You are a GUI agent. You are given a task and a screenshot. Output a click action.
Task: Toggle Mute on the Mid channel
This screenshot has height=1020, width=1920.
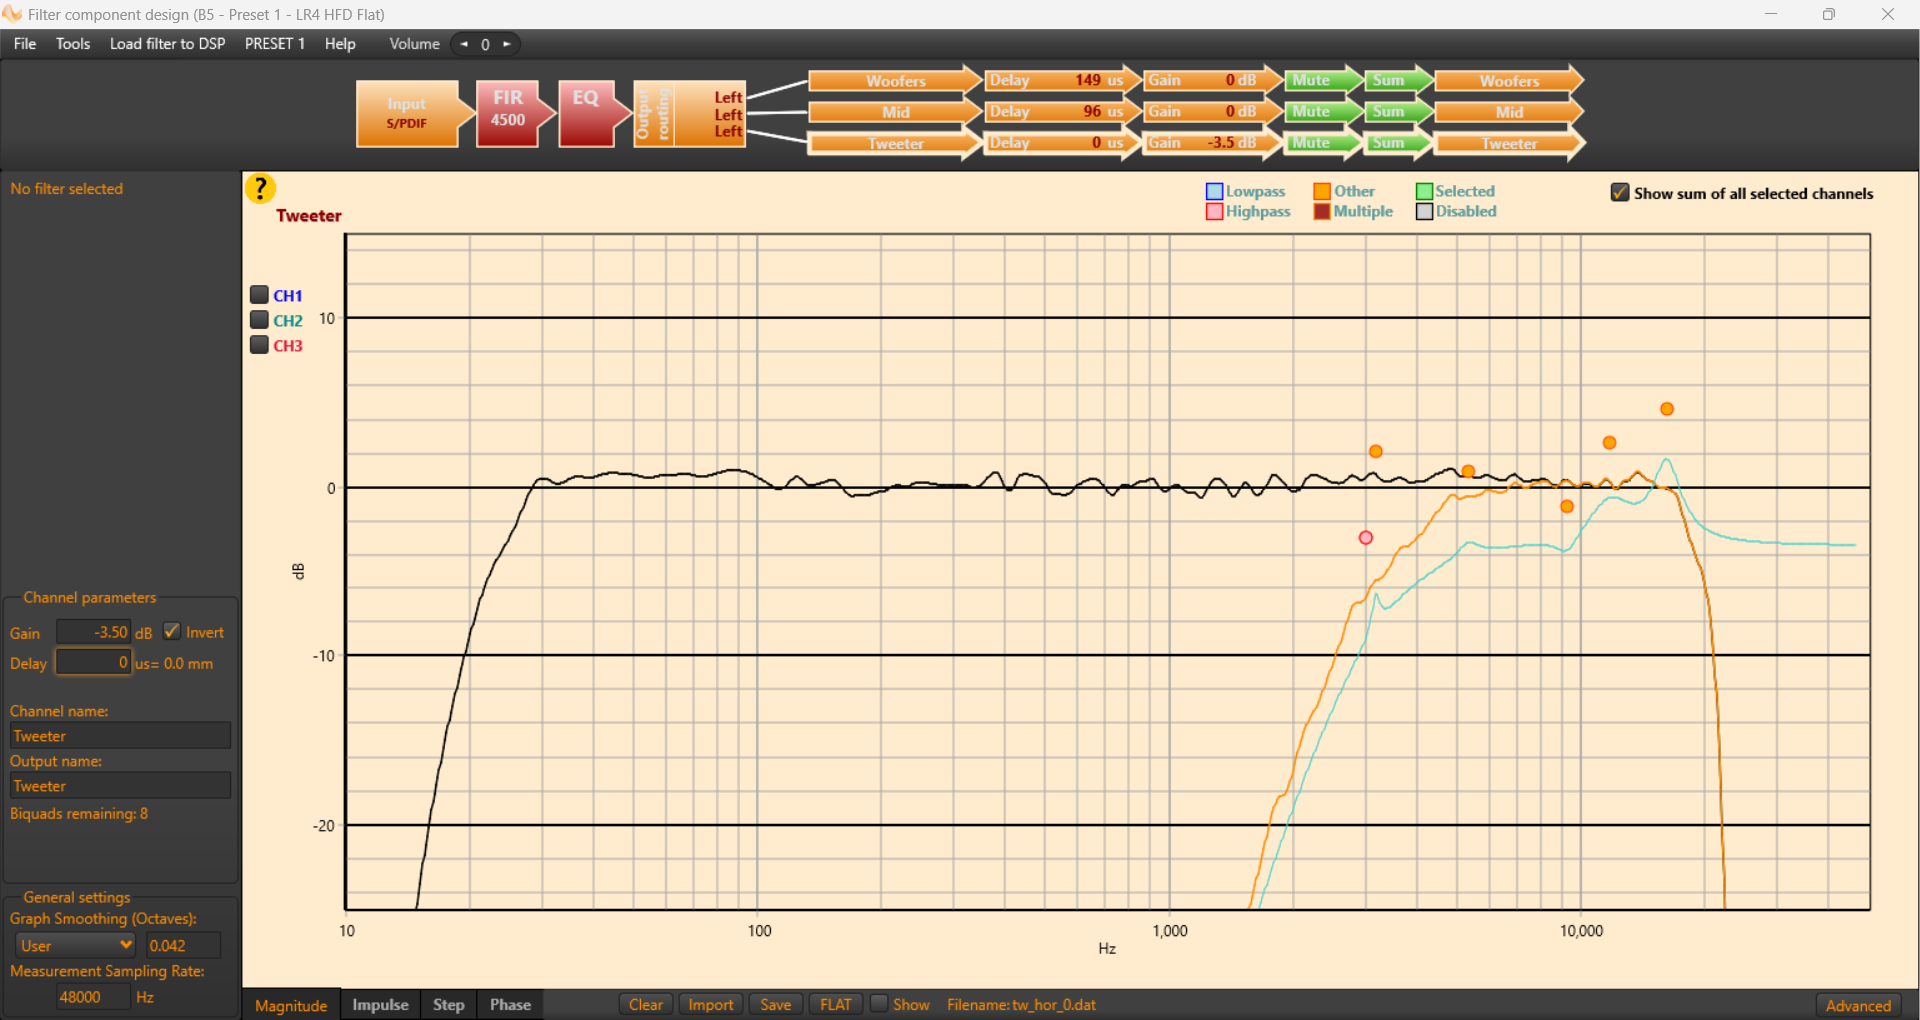(x=1322, y=111)
